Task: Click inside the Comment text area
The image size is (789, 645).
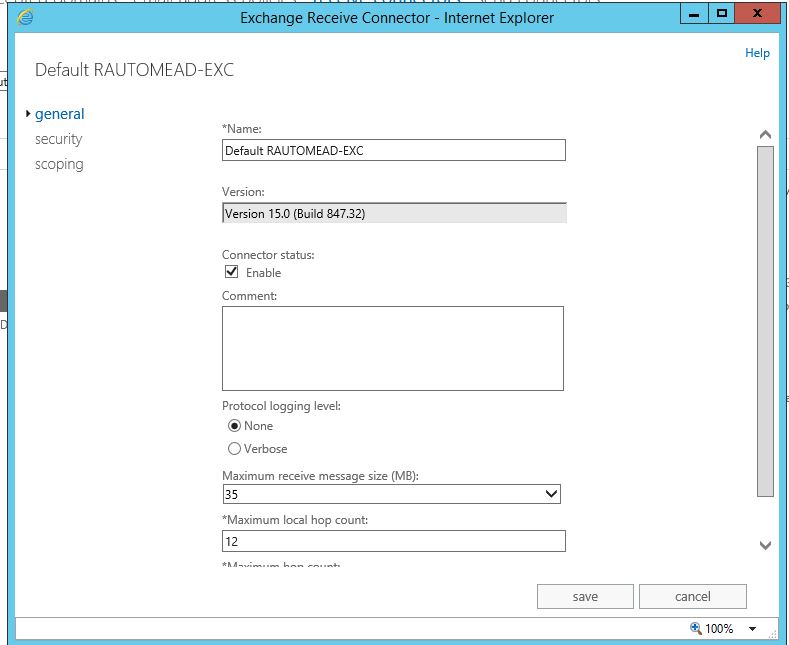Action: [393, 348]
